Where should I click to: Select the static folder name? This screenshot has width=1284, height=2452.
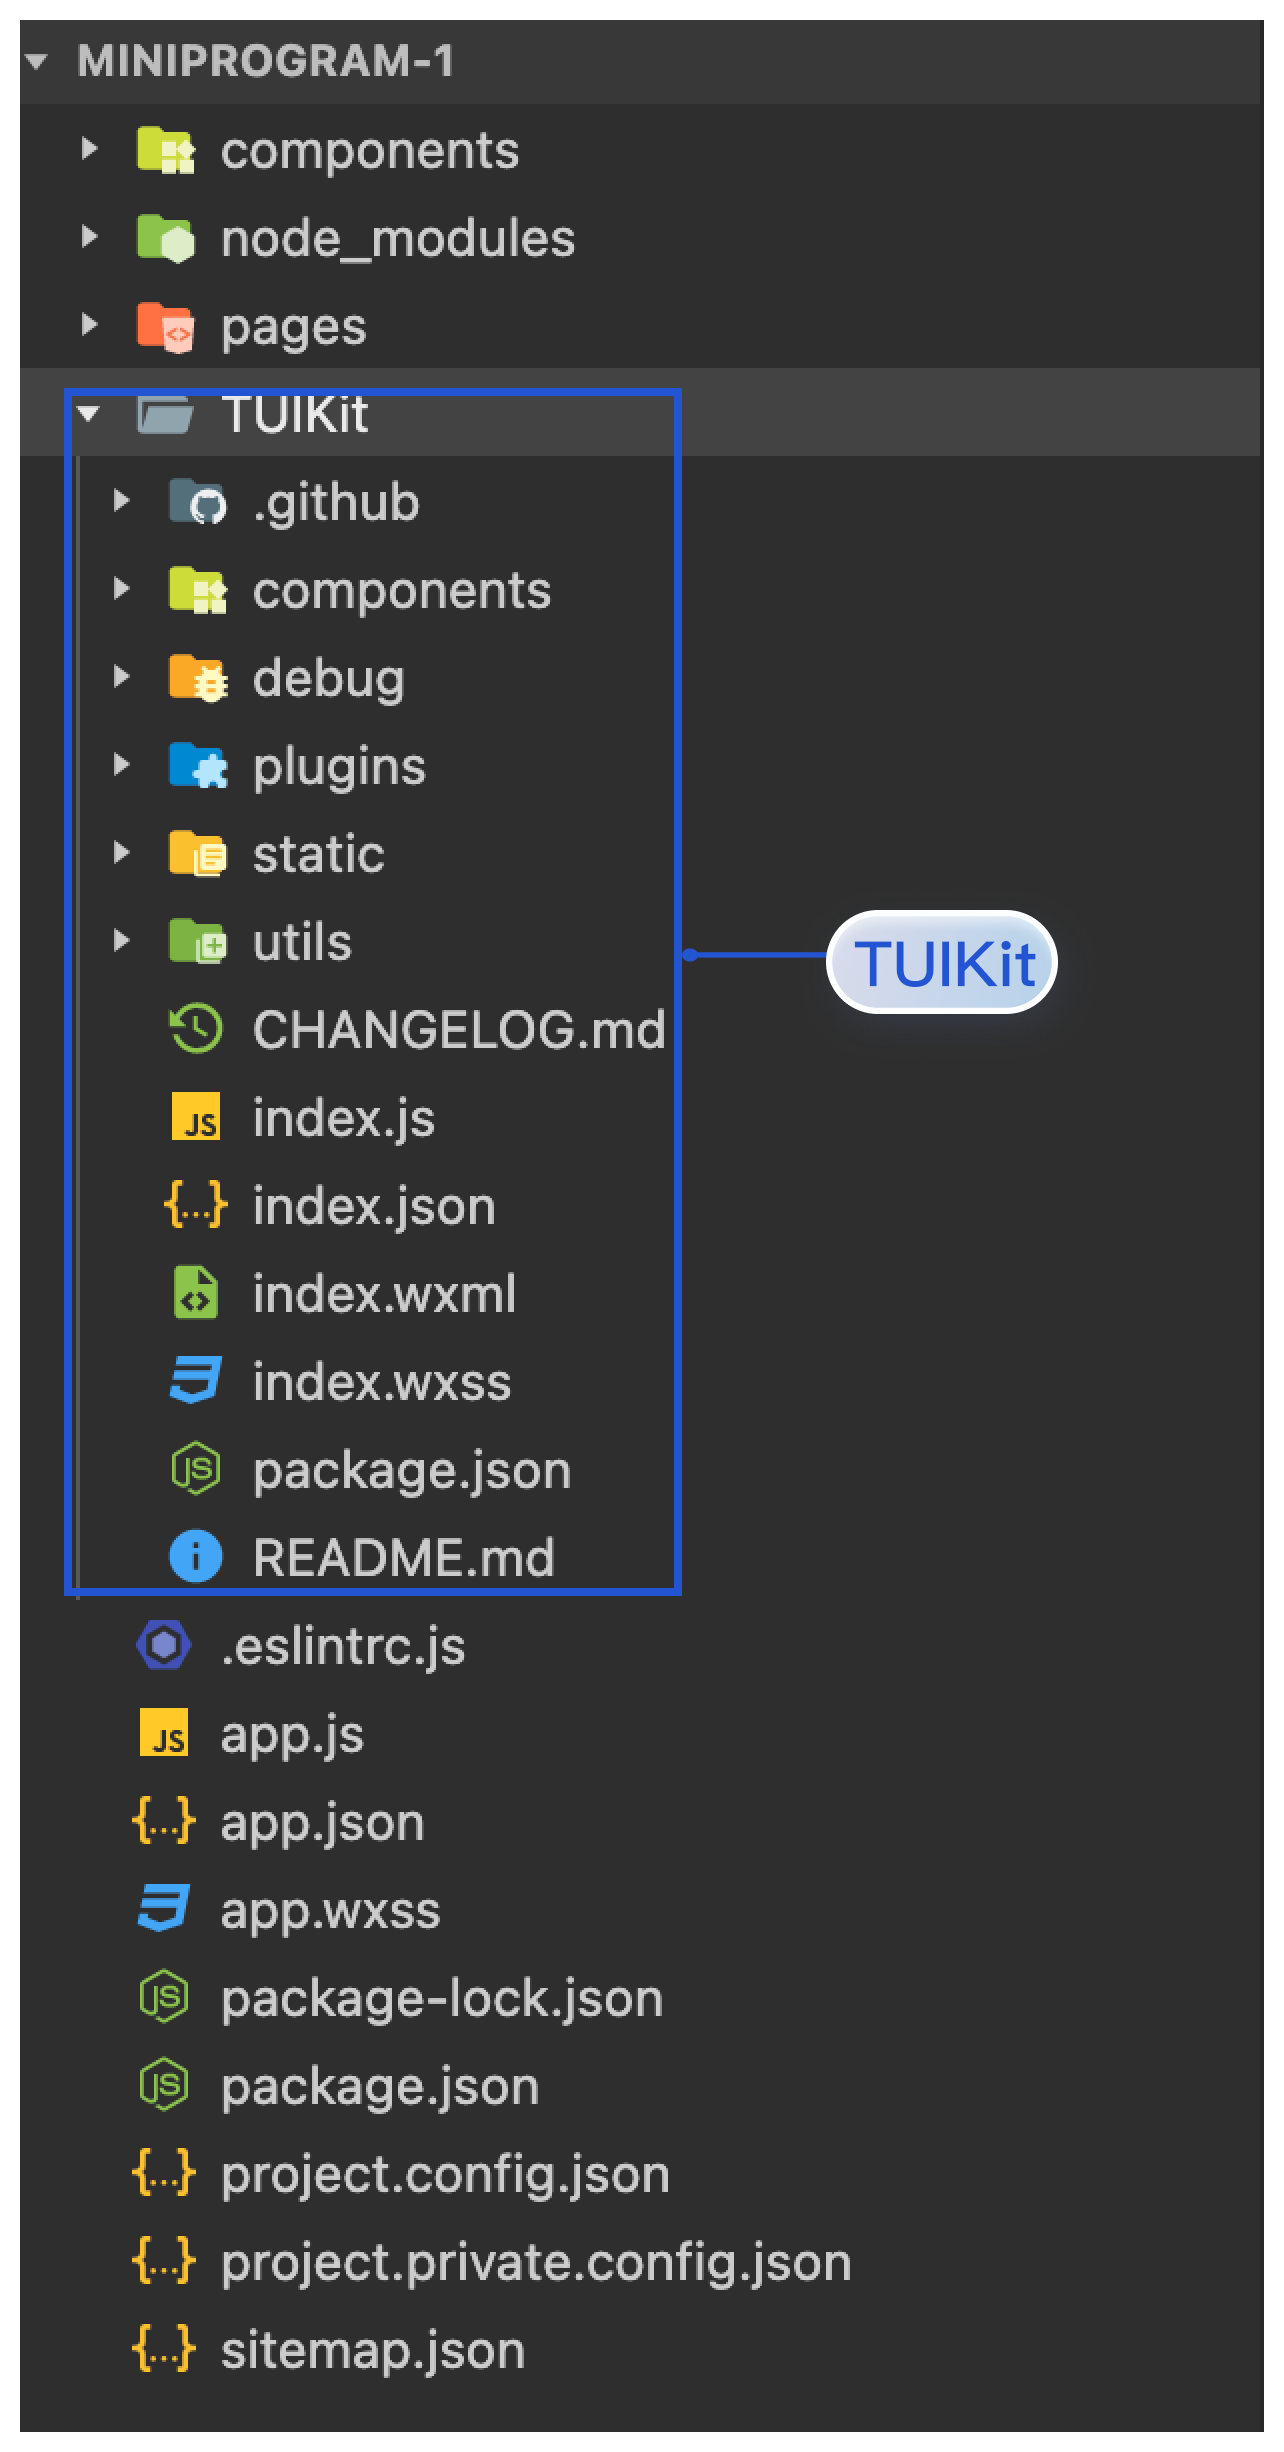tap(318, 855)
